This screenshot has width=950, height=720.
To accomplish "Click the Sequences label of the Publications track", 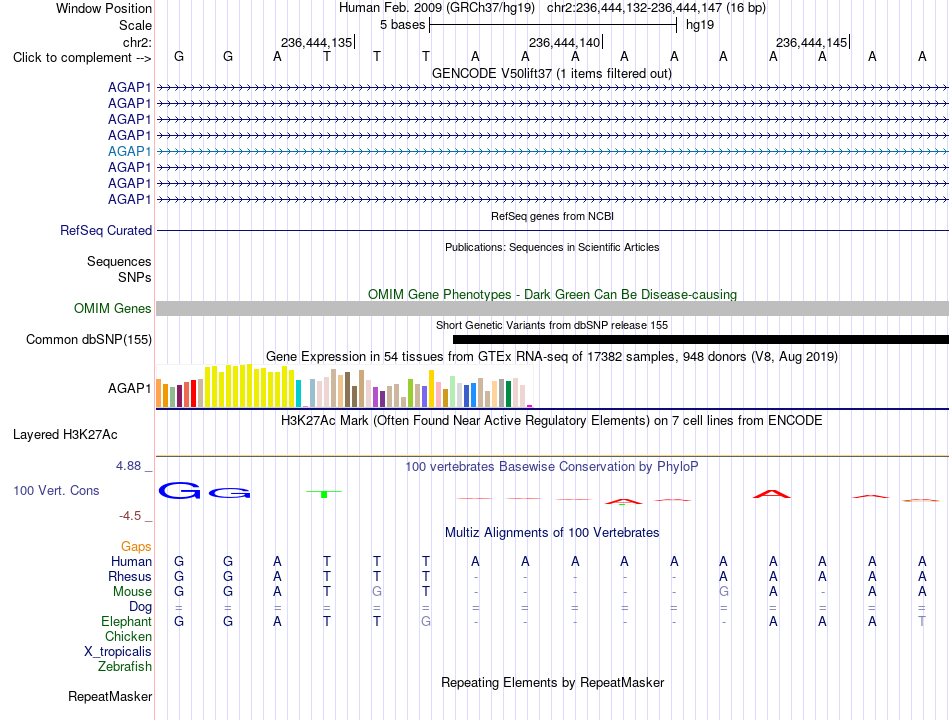I will tap(119, 261).
